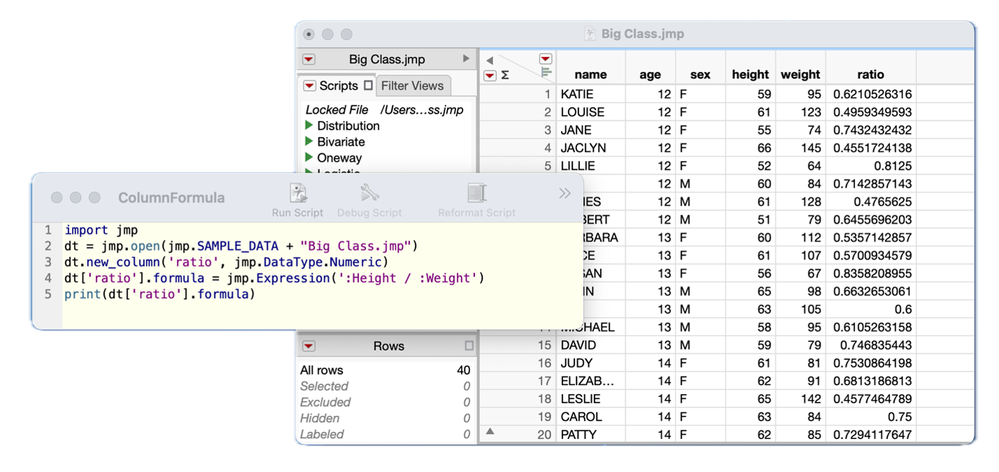
Task: Run the Oneway table script
Action: click(310, 157)
